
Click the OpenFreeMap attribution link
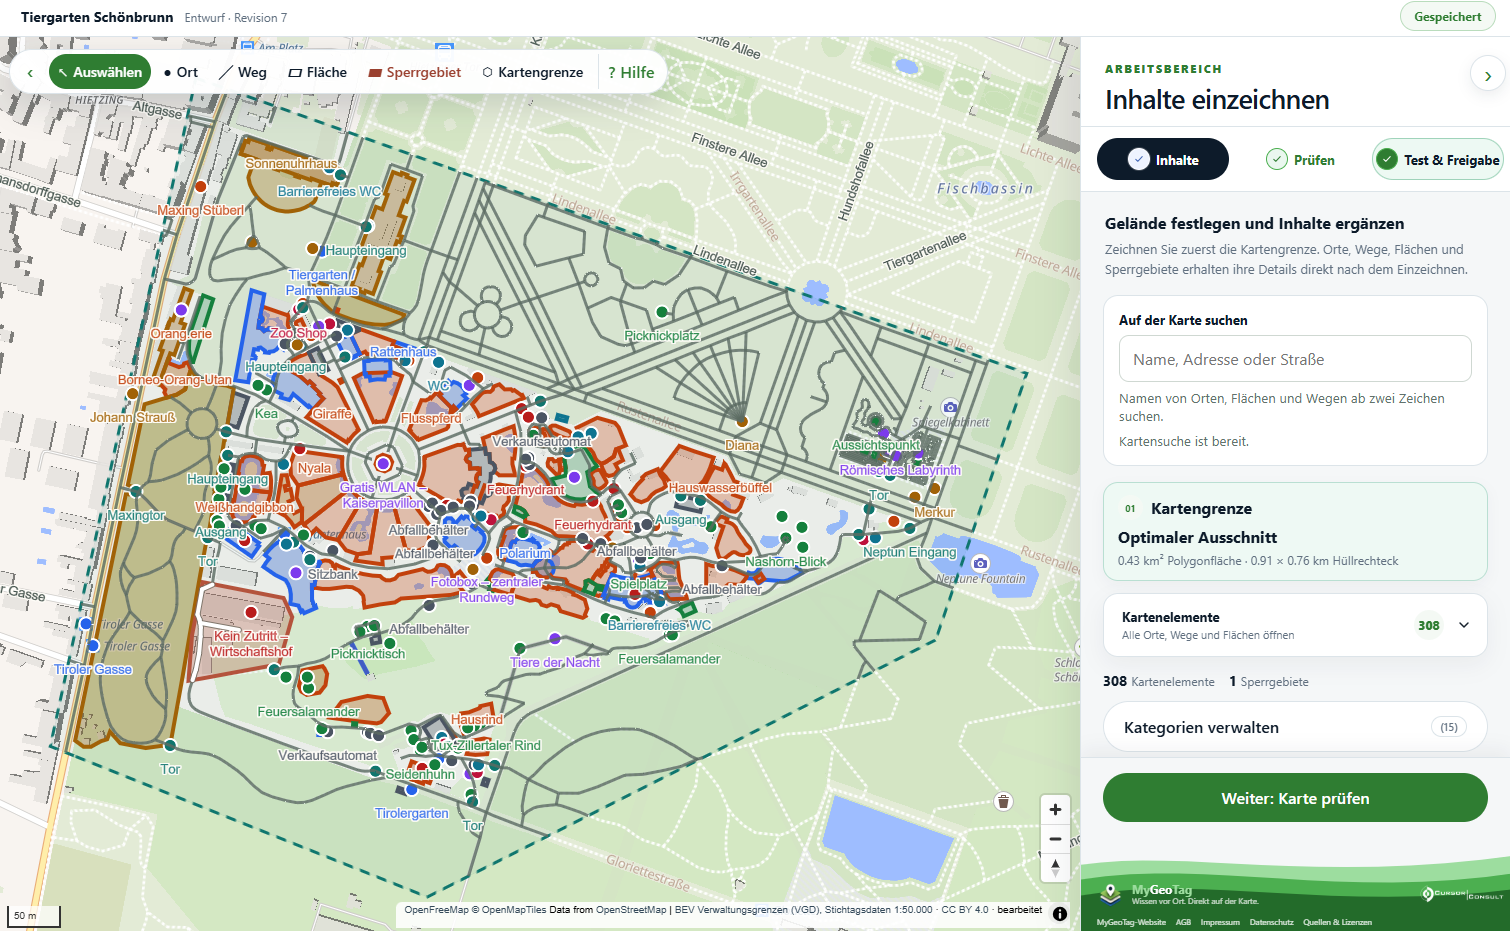[436, 910]
